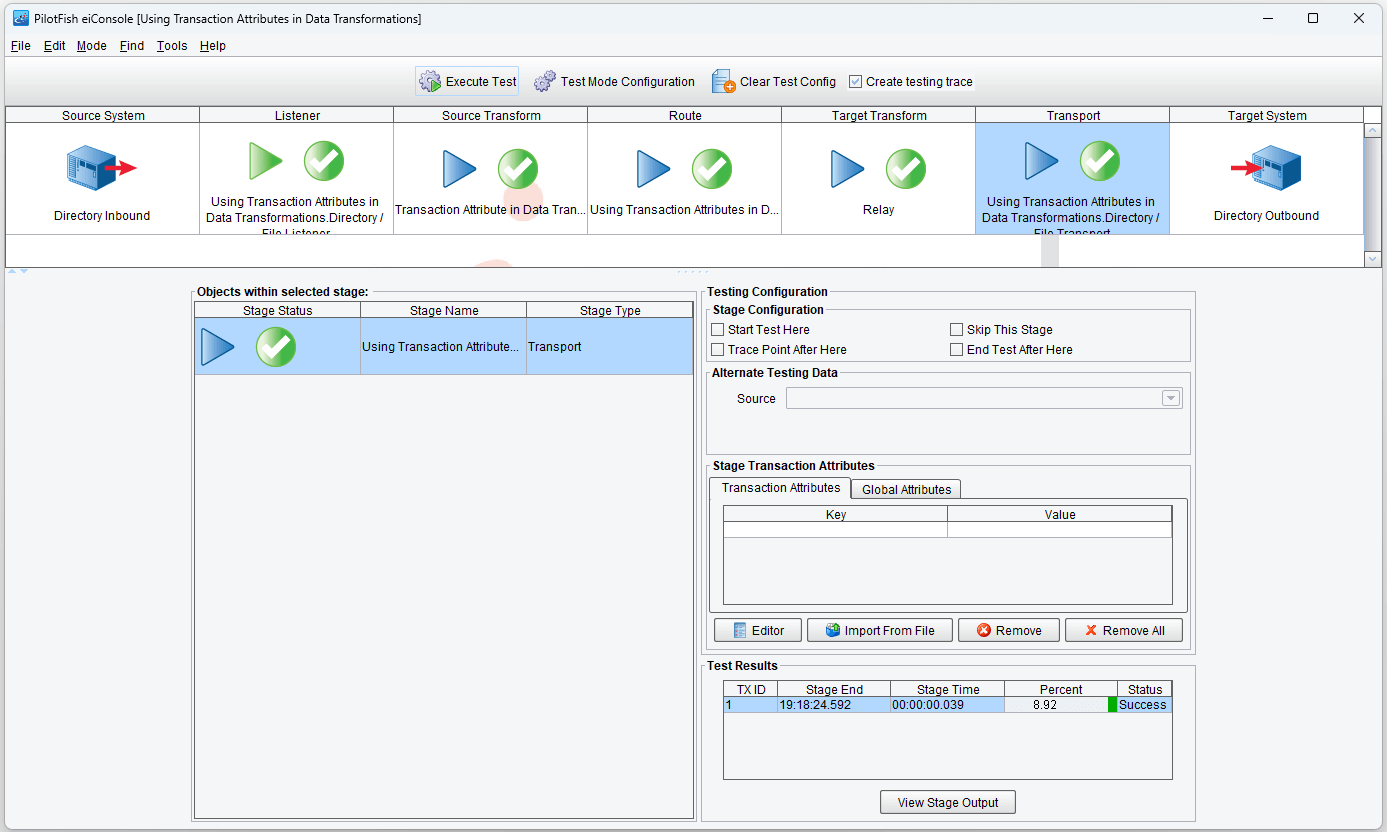The height and width of the screenshot is (832, 1387).
Task: Click stage pipeline scrollbar down arrow
Action: pyautogui.click(x=1372, y=259)
